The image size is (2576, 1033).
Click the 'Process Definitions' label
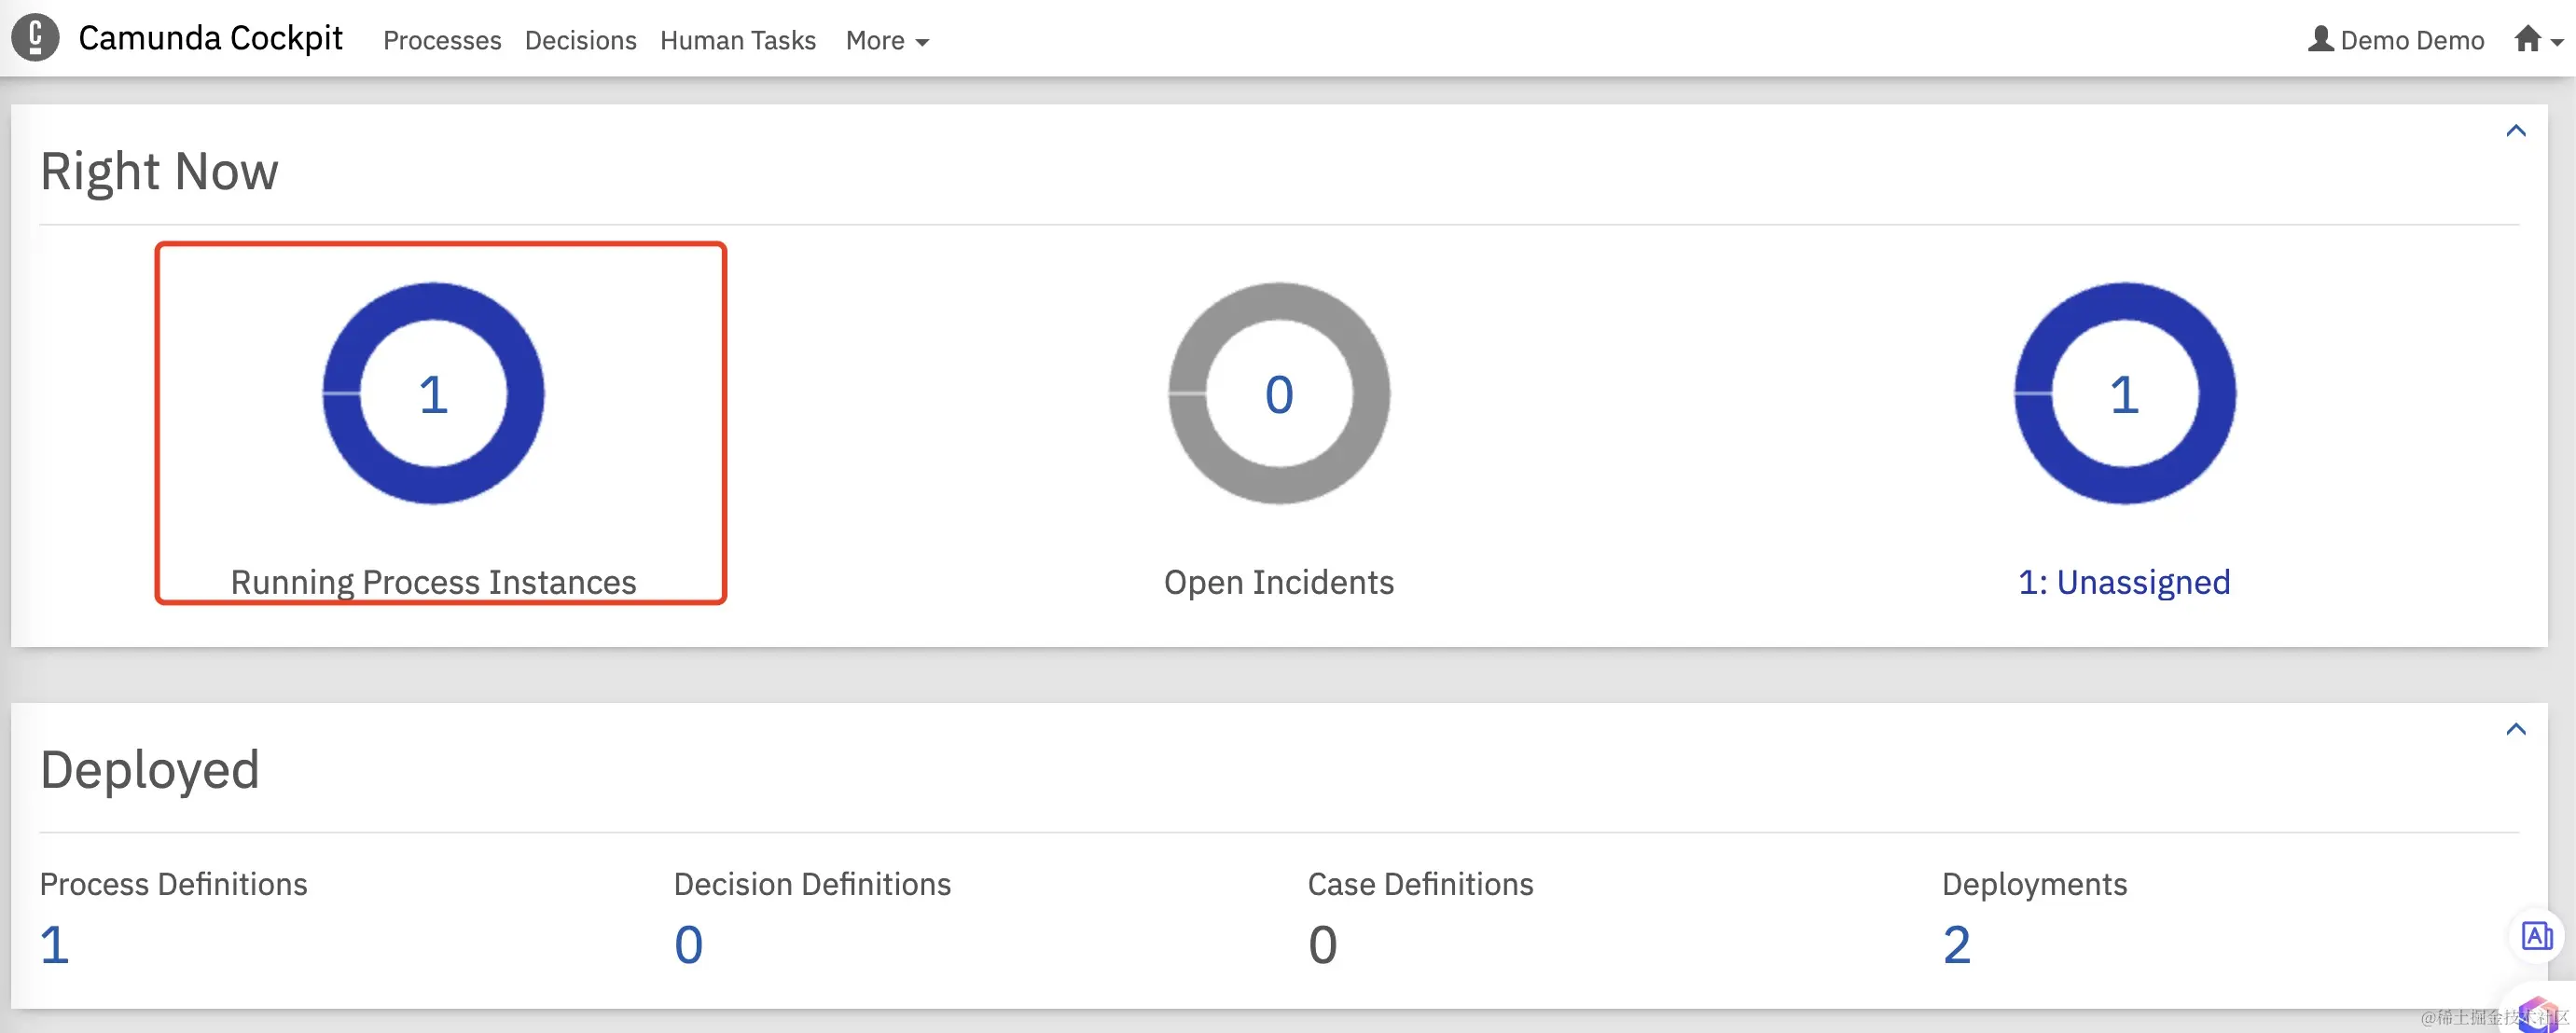[173, 884]
